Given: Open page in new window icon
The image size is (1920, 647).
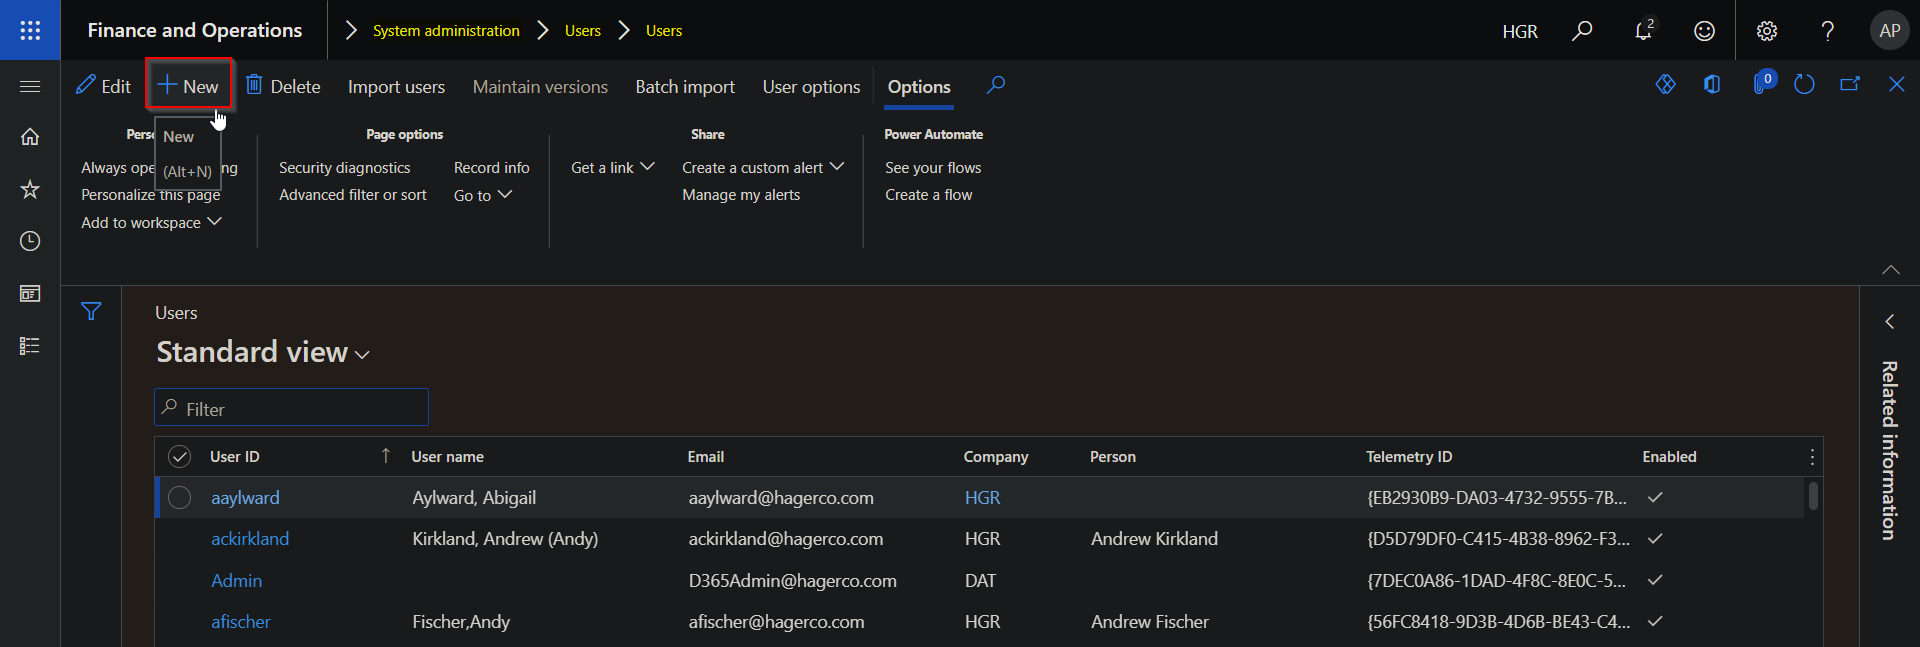Looking at the screenshot, I should [1850, 85].
